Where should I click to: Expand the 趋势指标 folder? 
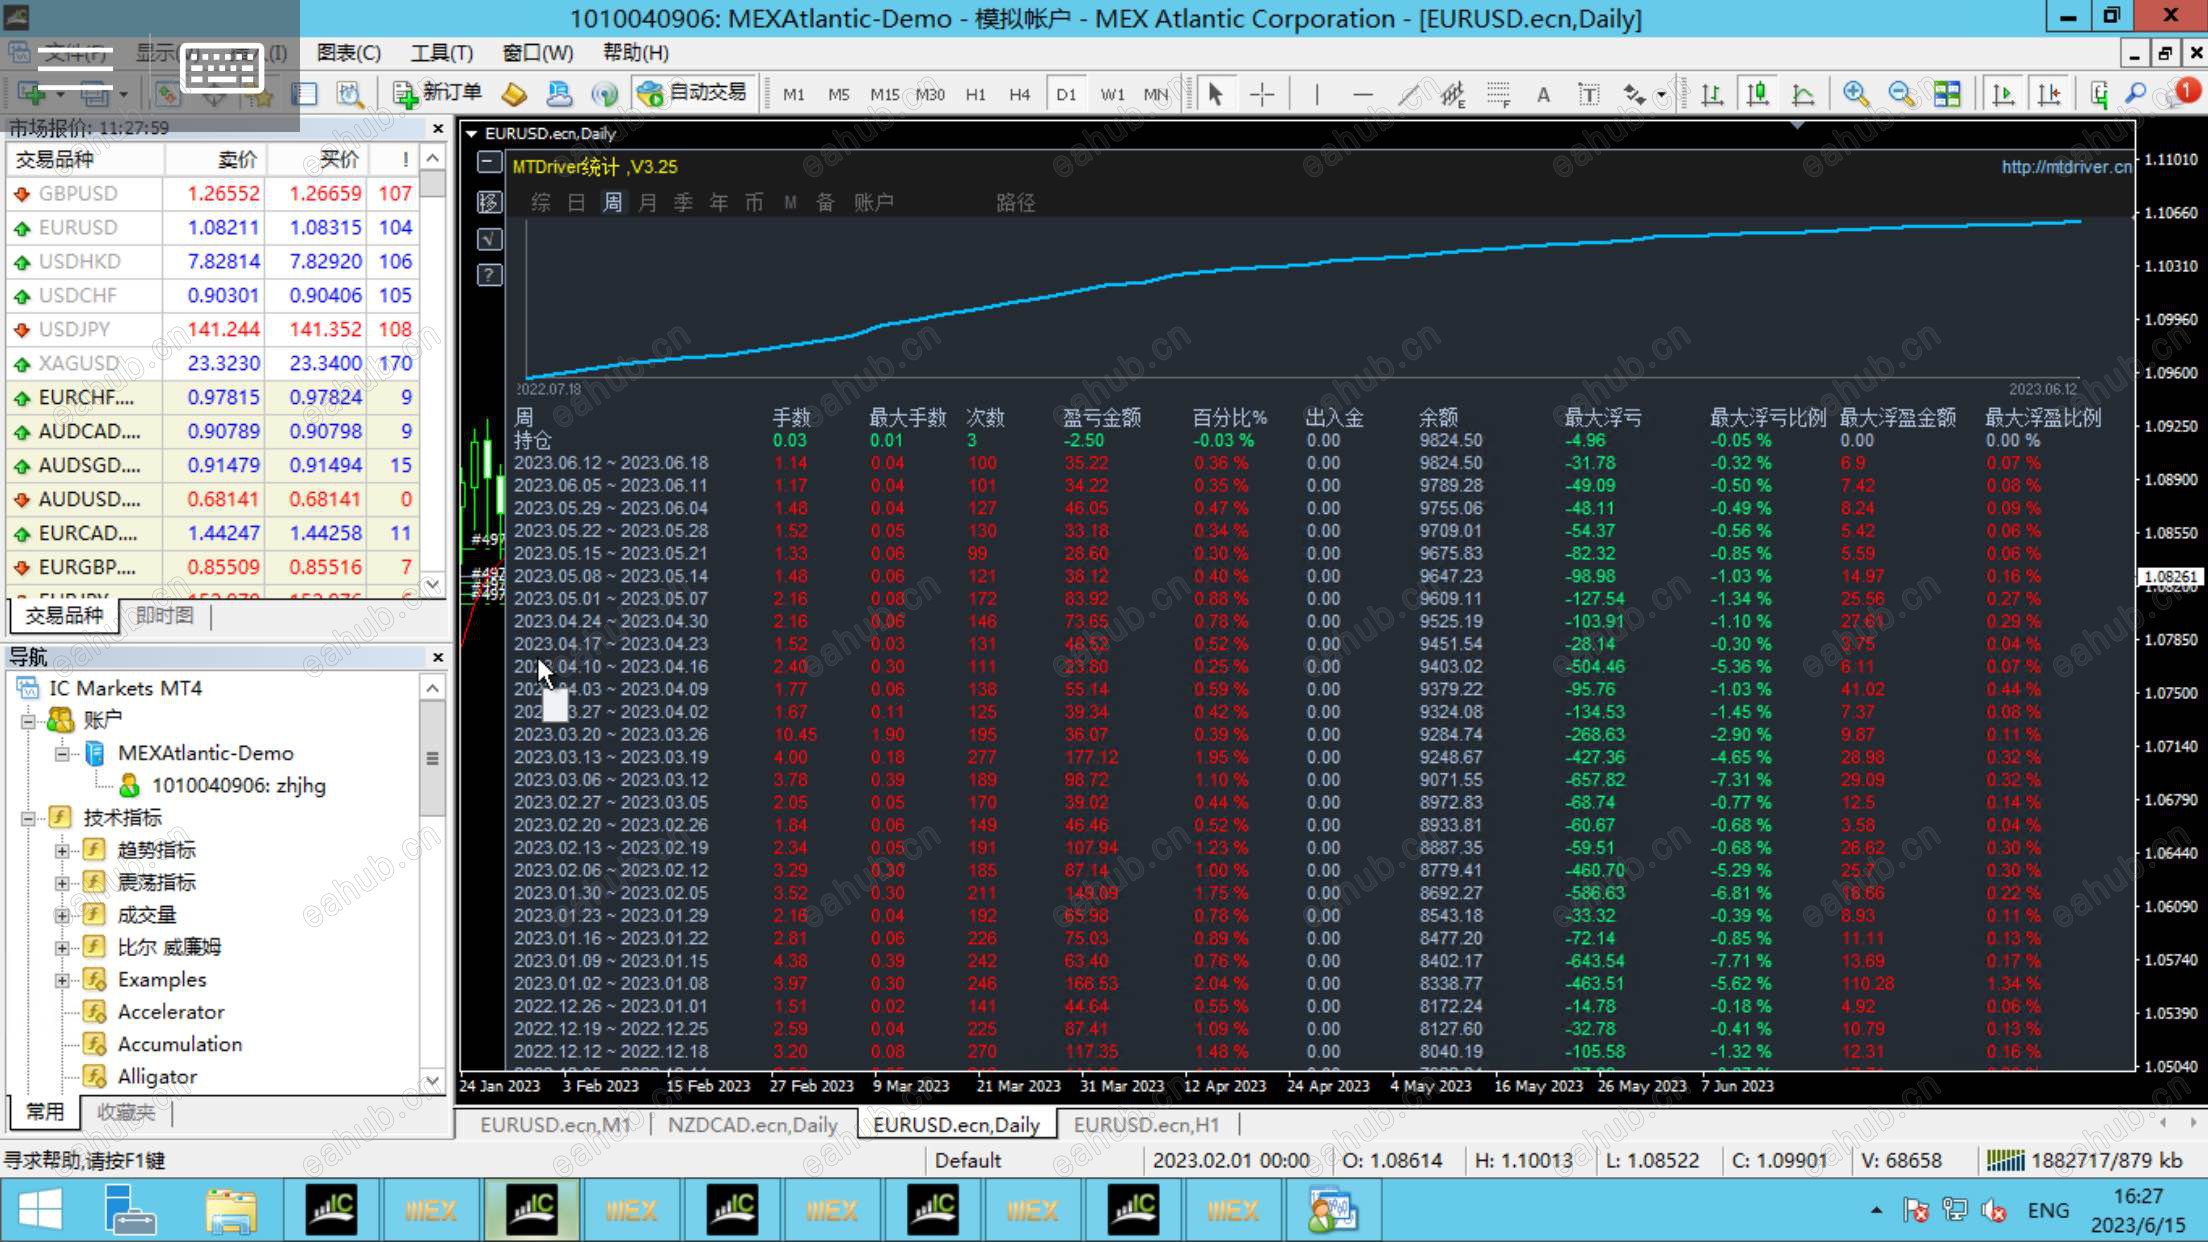pos(62,850)
